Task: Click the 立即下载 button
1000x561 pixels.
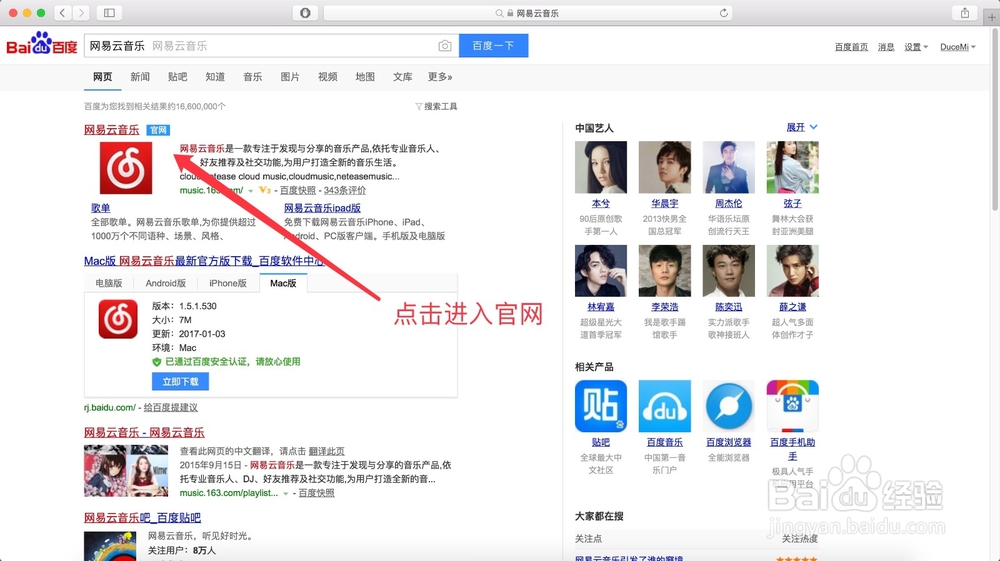Action: click(x=180, y=381)
